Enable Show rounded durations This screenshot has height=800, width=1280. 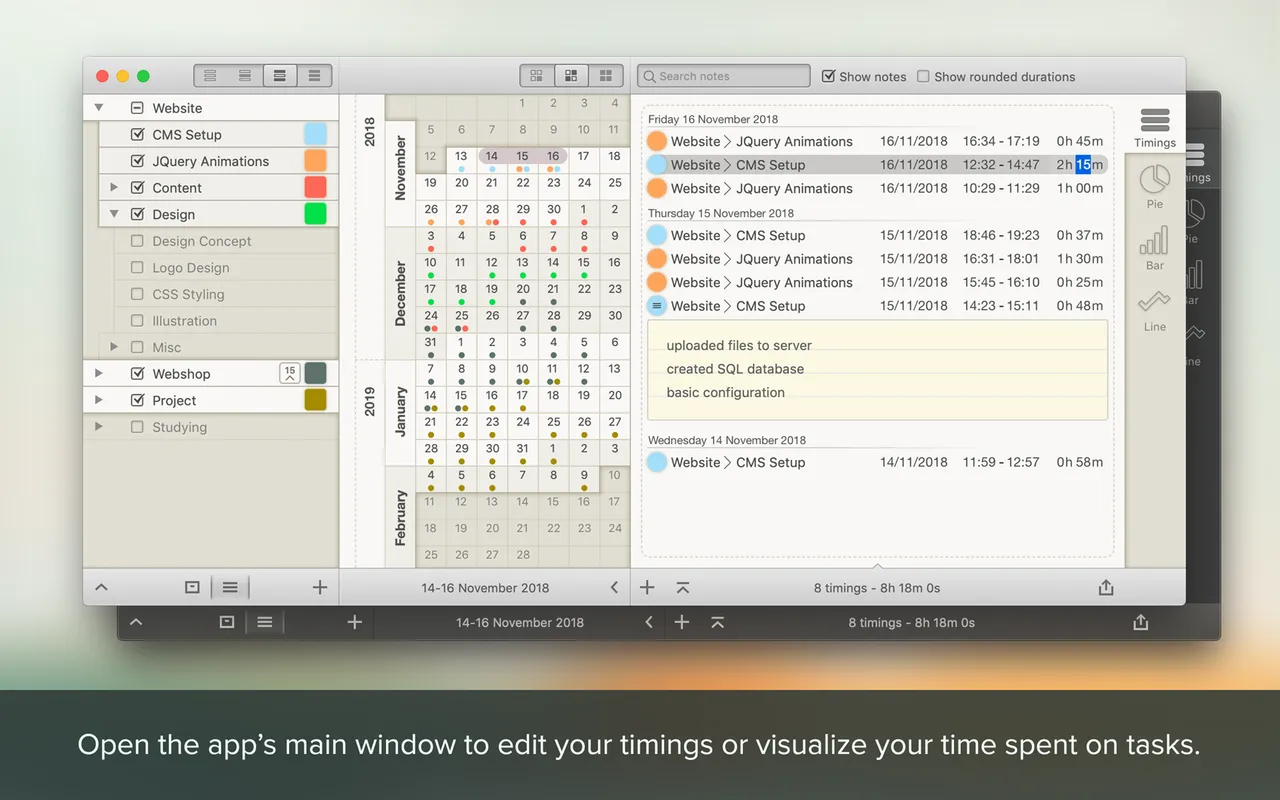click(923, 76)
